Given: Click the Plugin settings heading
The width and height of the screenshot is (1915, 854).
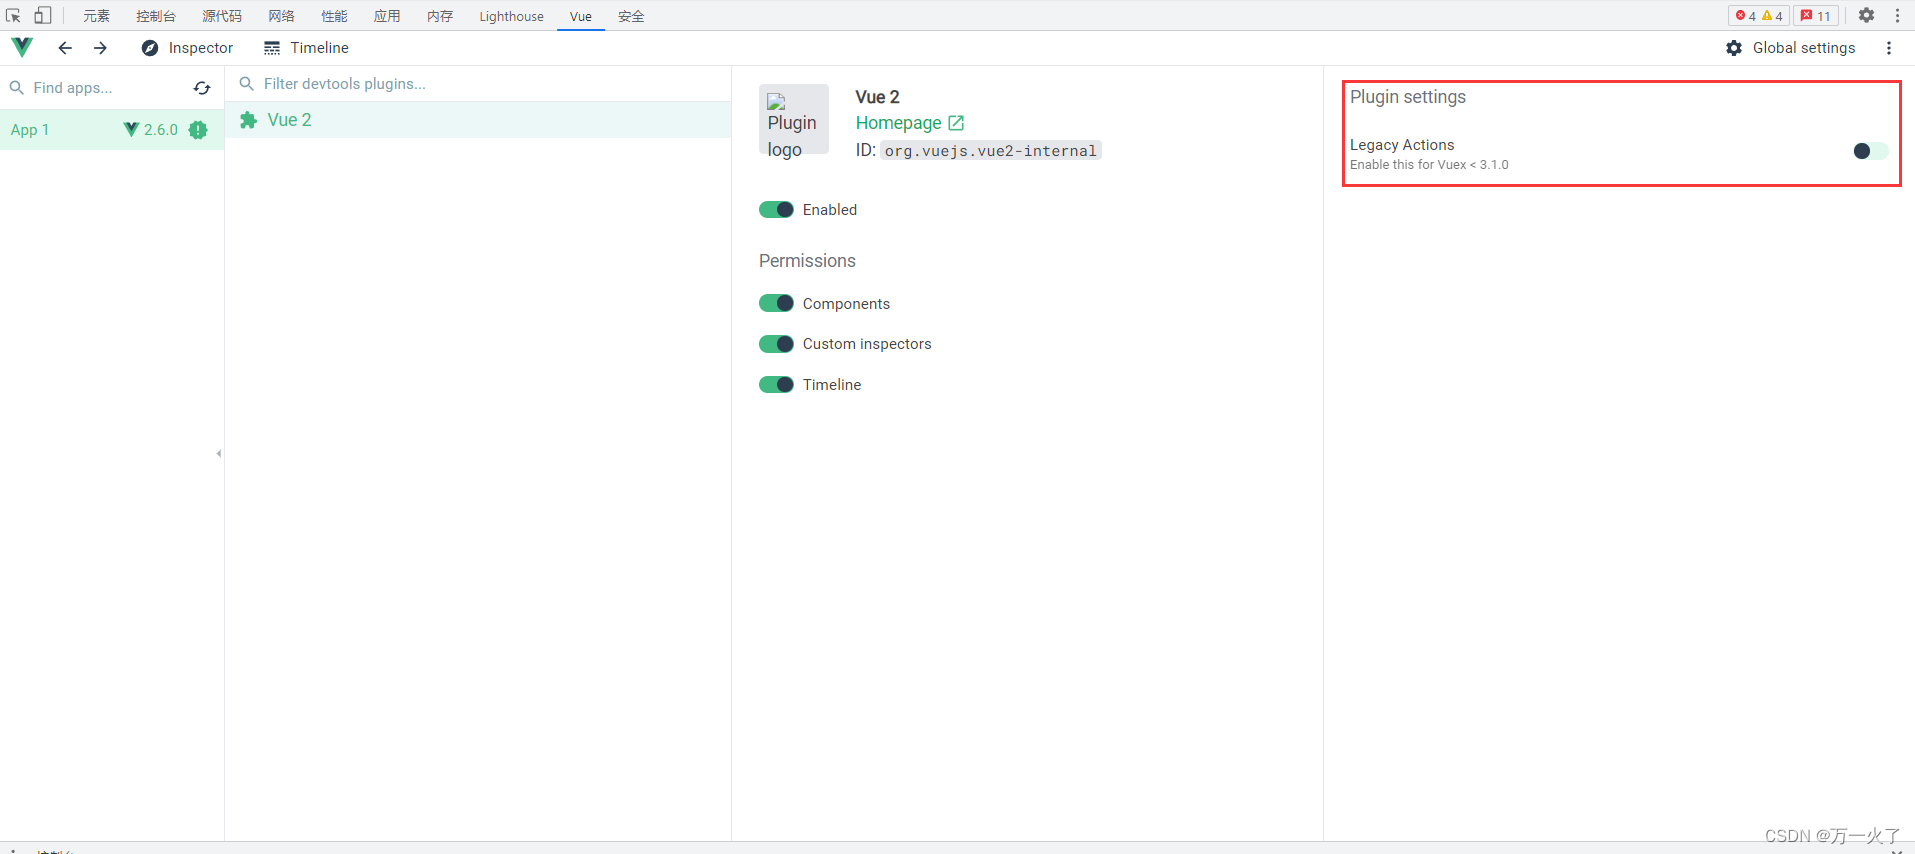Looking at the screenshot, I should [1408, 97].
